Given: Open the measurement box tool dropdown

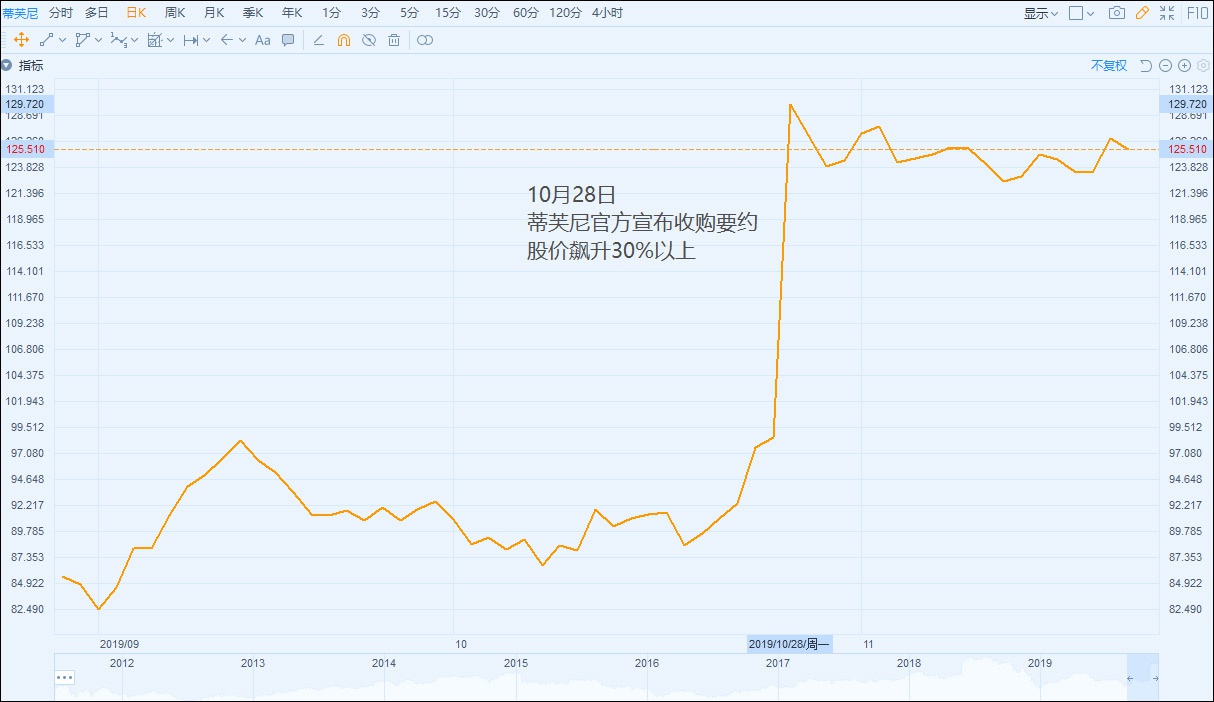Looking at the screenshot, I should coord(170,40).
